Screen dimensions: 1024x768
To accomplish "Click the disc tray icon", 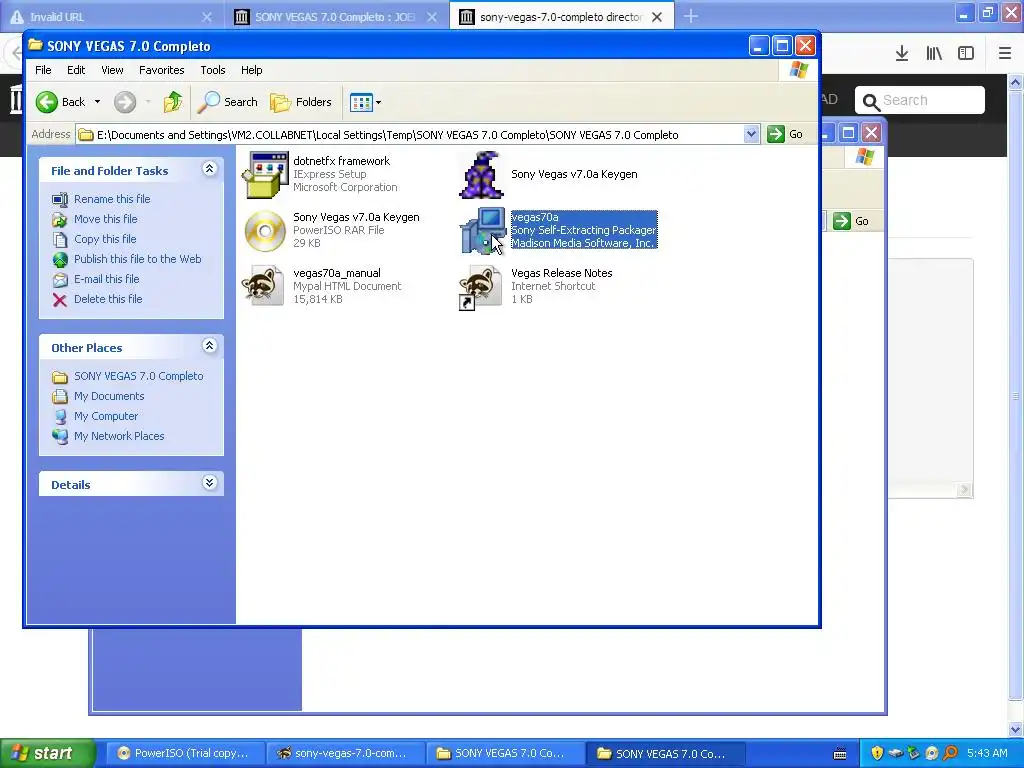I will click(932, 753).
